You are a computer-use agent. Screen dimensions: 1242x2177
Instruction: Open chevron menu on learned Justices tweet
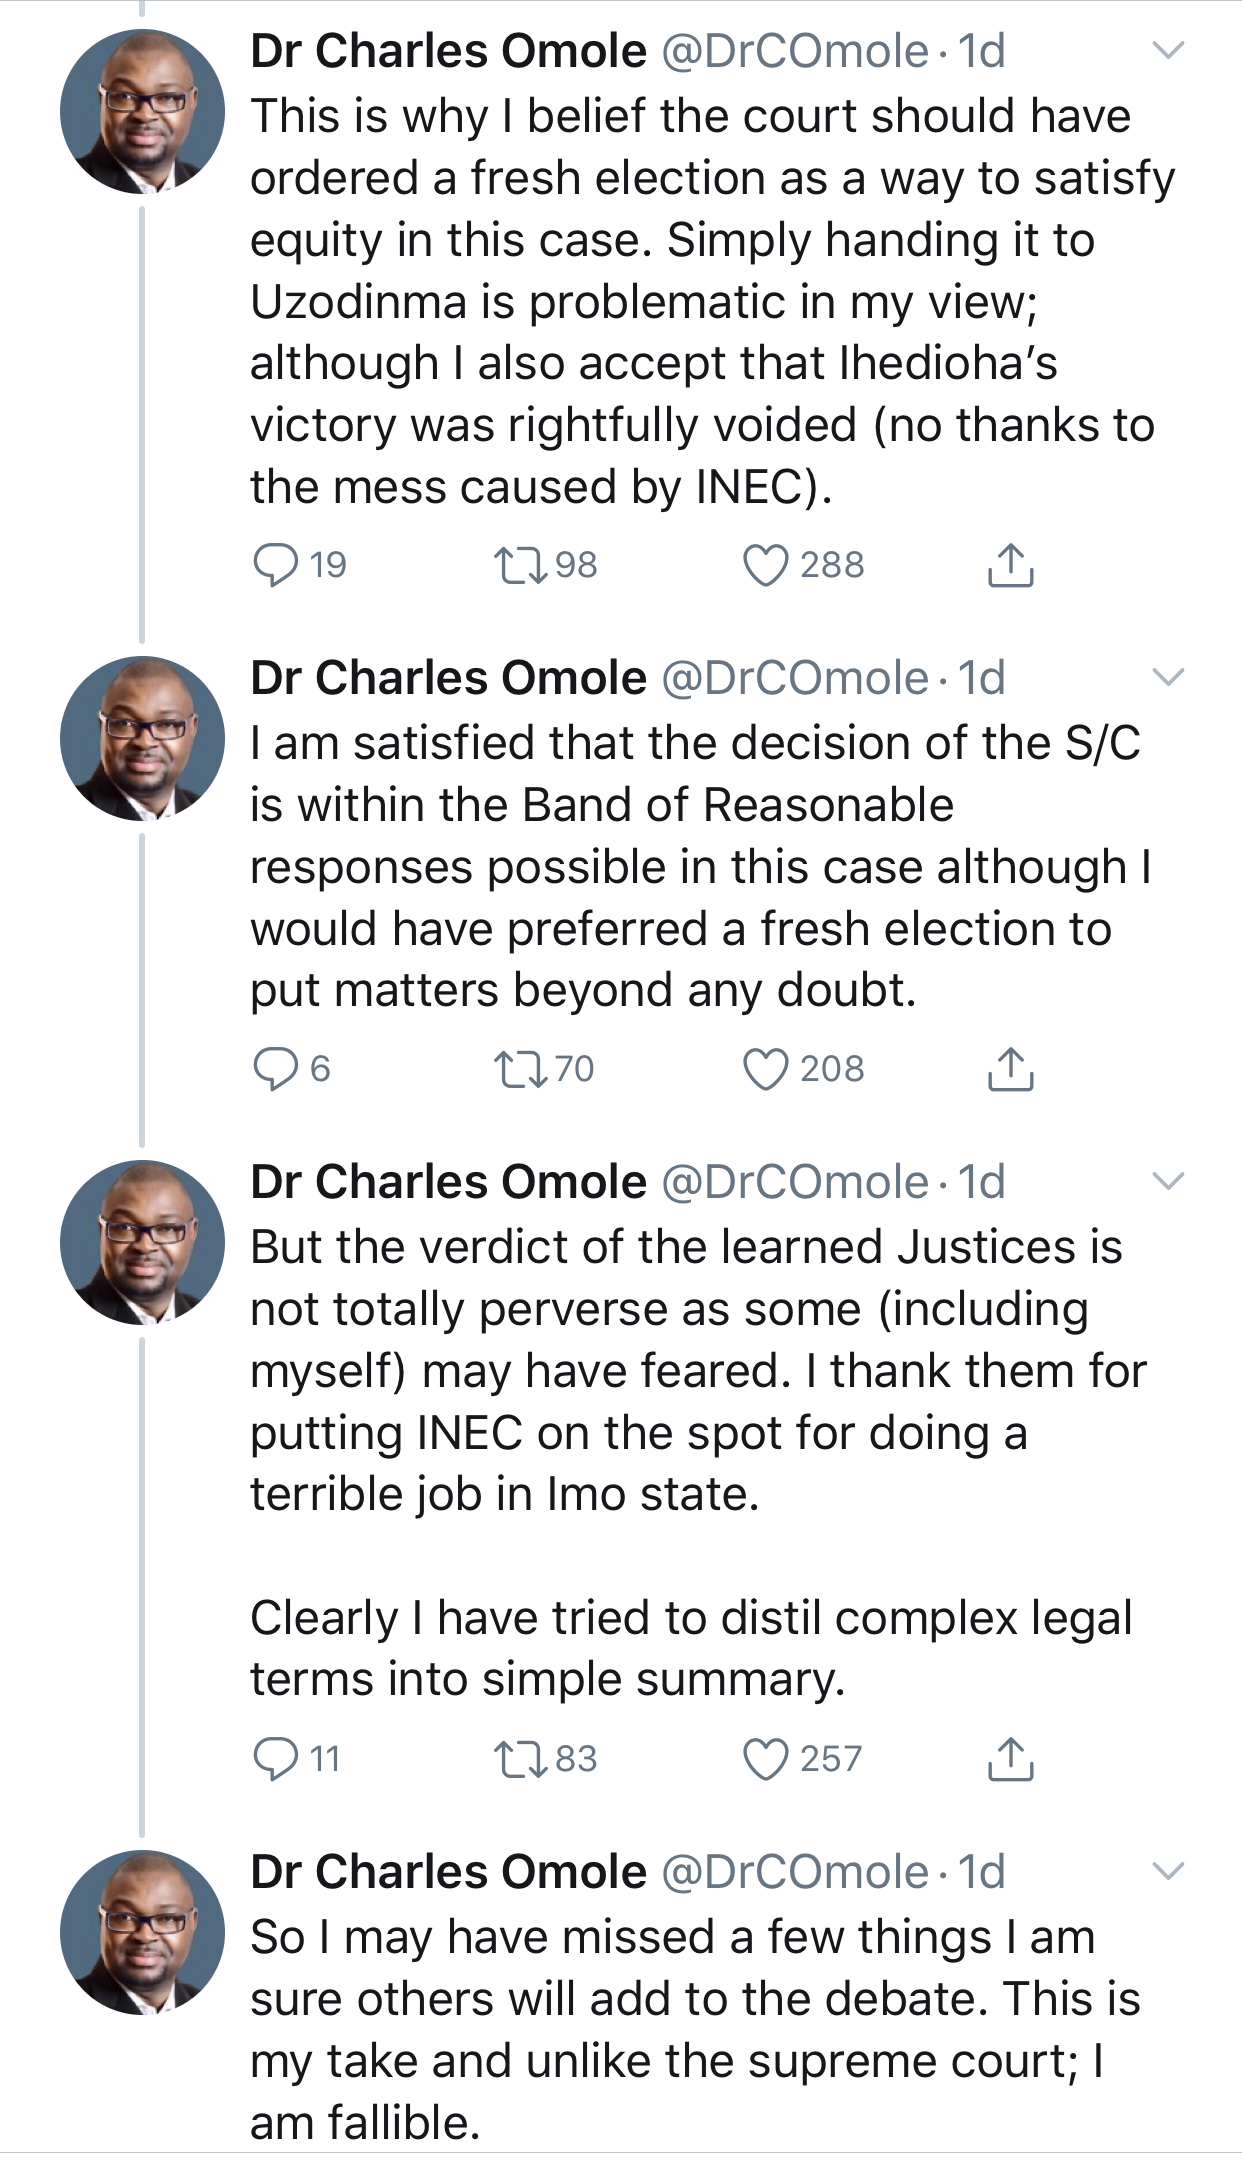[x=1168, y=1181]
